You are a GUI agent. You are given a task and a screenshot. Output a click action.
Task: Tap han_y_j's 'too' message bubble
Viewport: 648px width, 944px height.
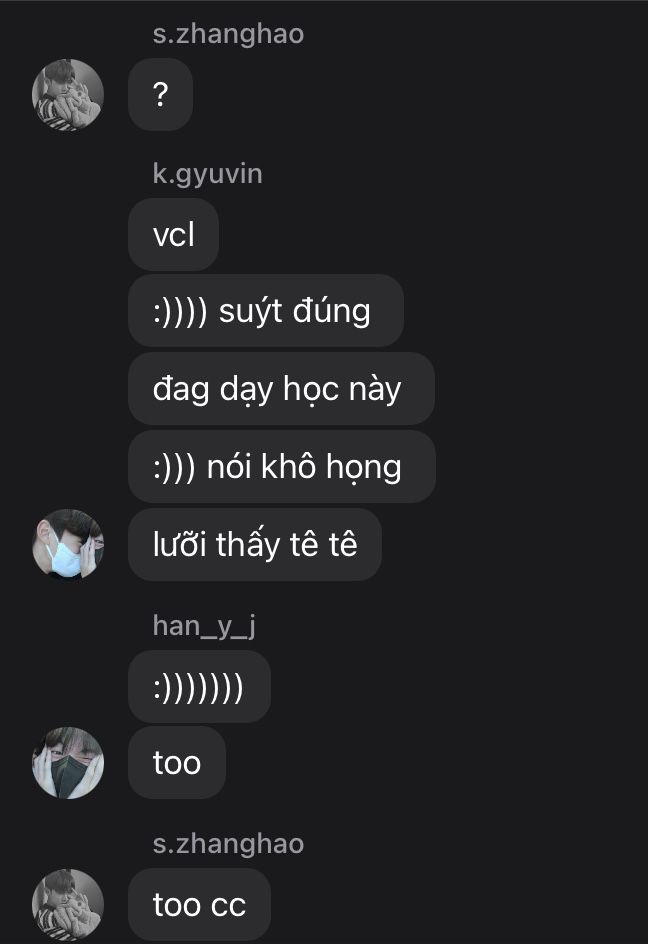(x=177, y=763)
